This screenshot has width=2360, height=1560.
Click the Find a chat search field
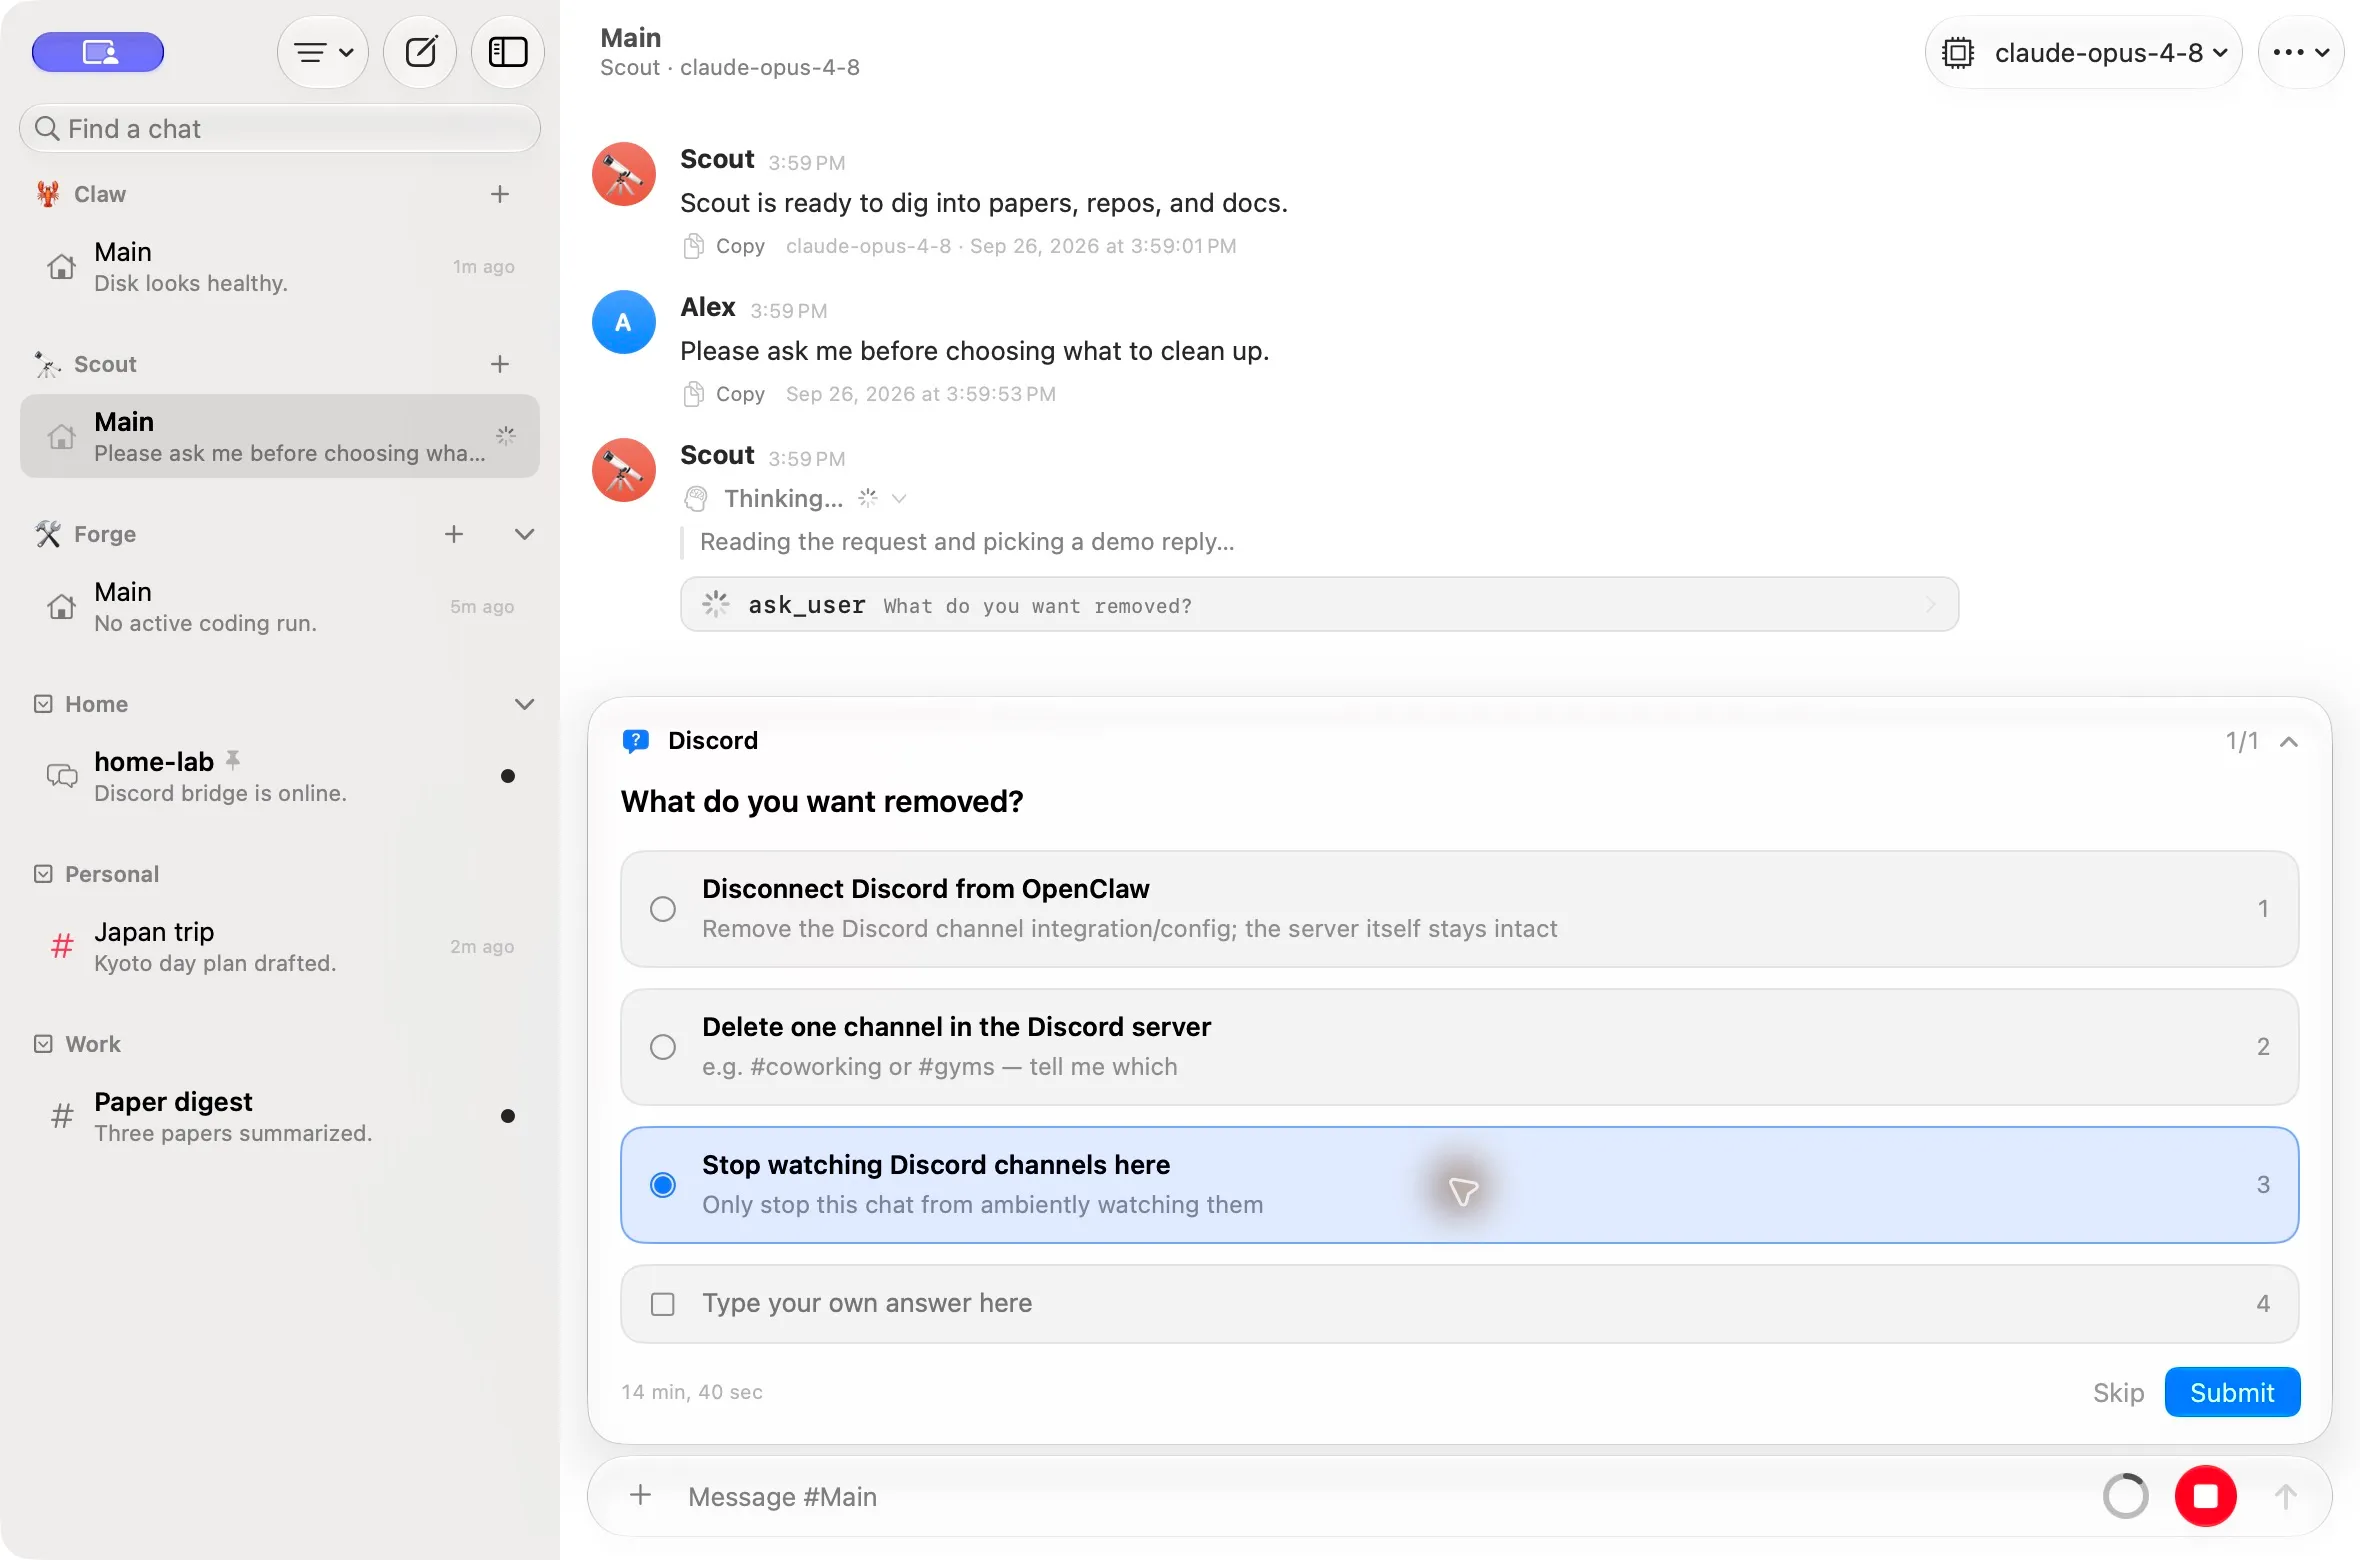click(x=280, y=129)
